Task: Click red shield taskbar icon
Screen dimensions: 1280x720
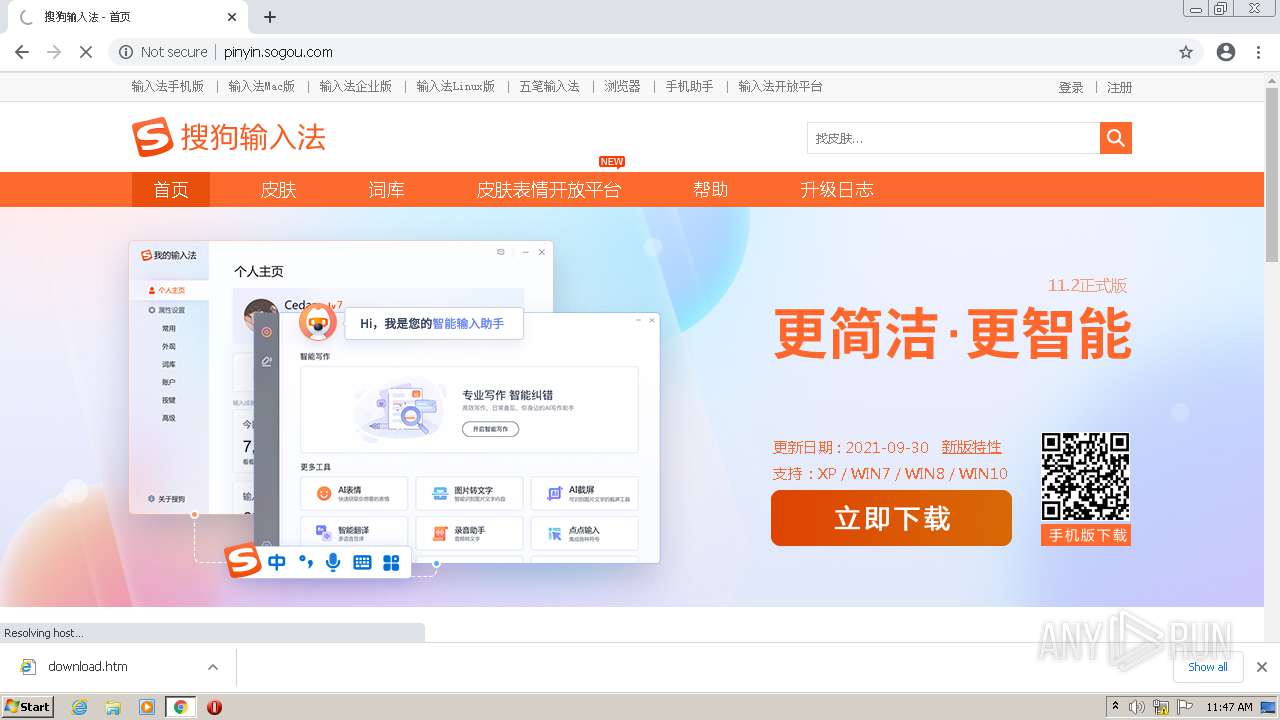Action: click(214, 707)
